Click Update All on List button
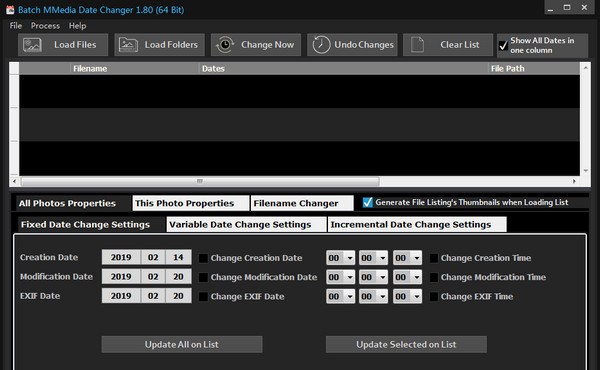Viewport: 600px width, 370px height. (182, 344)
